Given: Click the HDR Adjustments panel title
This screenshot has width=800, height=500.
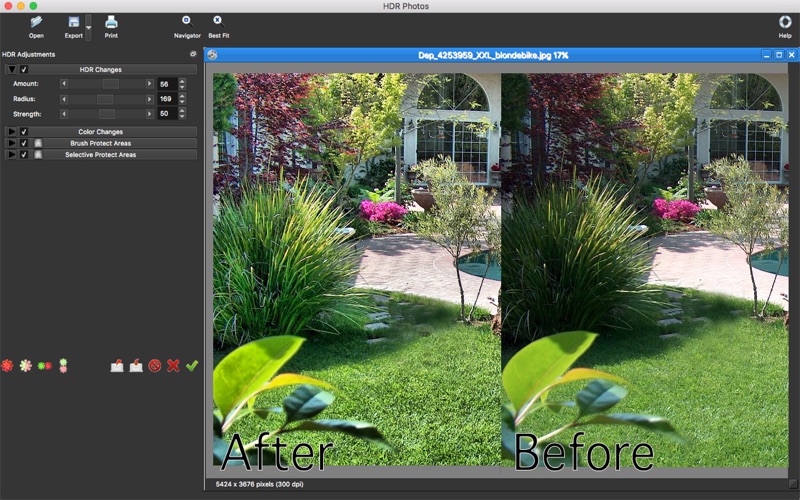Looking at the screenshot, I should point(29,54).
